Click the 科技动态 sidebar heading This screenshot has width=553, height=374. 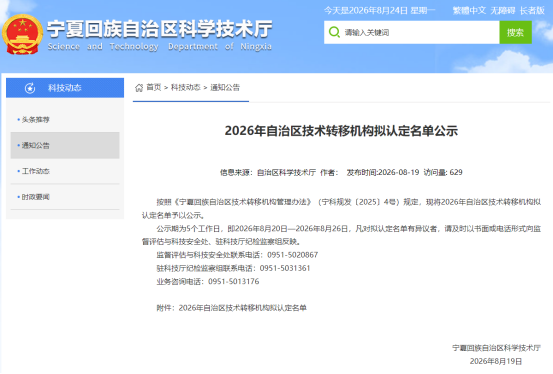click(x=65, y=88)
